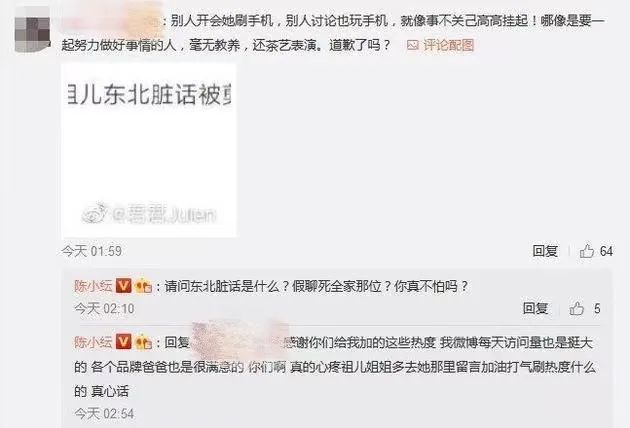Click the 今天 02:54 timestamp
630x428 pixels.
click(x=104, y=413)
